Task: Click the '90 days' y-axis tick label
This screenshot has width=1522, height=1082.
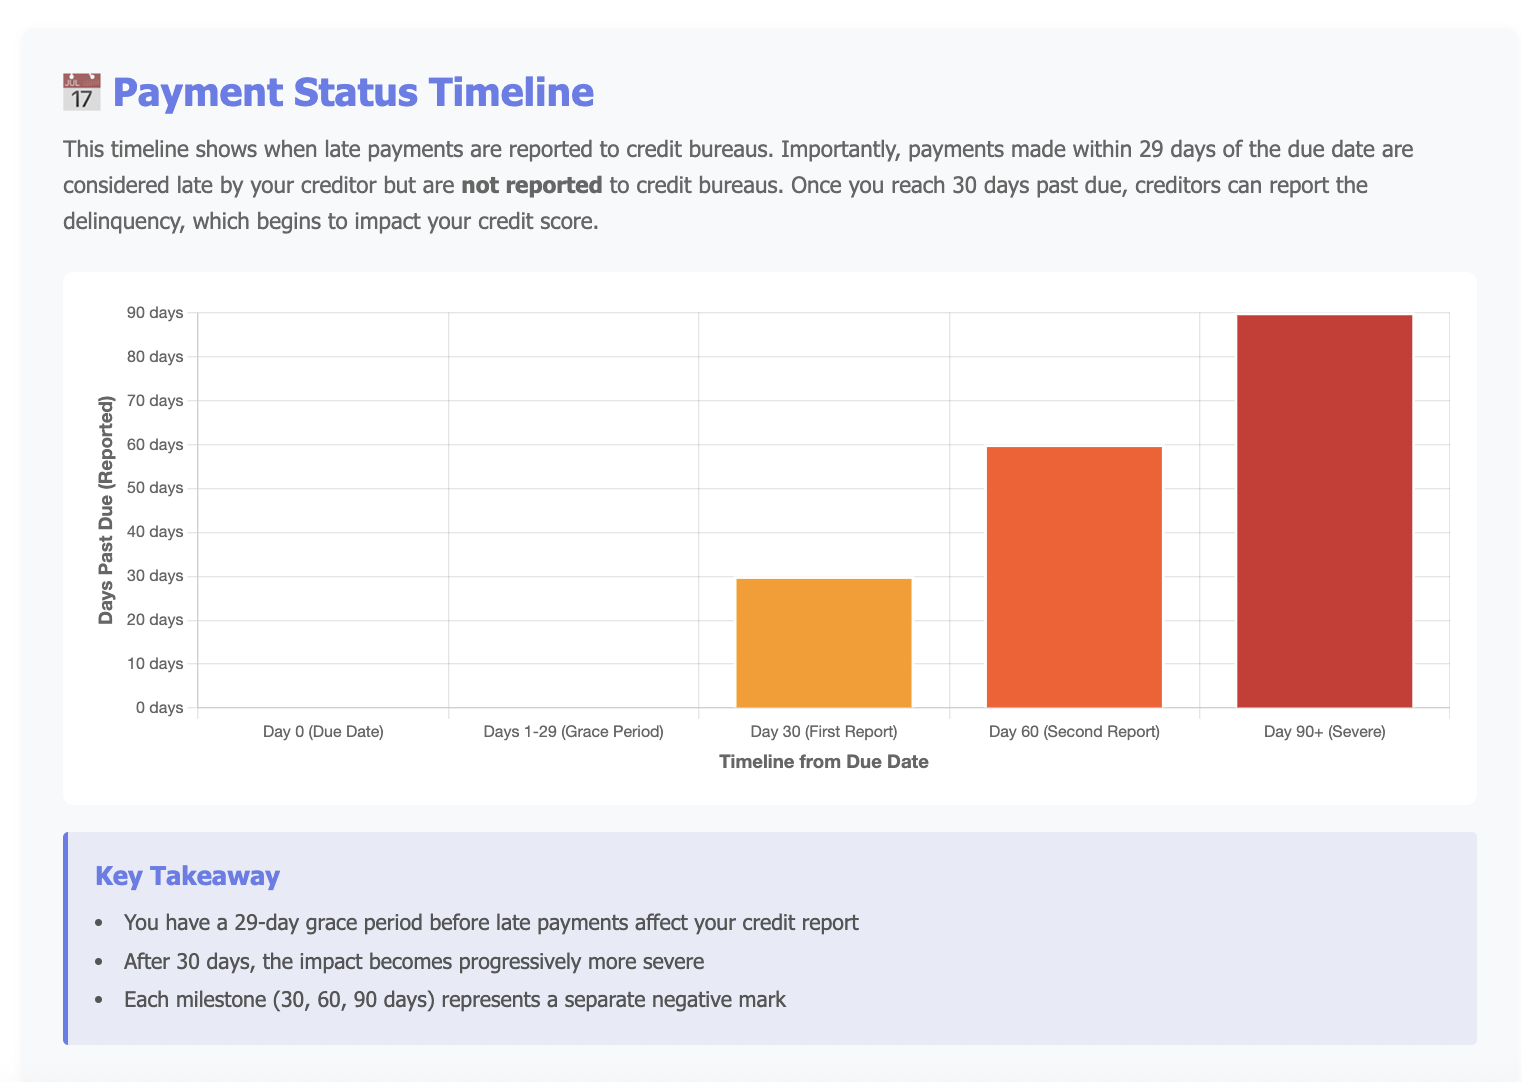Action: point(155,313)
